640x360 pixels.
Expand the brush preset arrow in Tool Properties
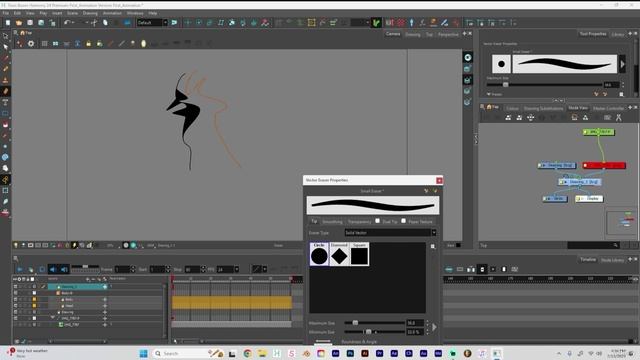click(x=622, y=64)
